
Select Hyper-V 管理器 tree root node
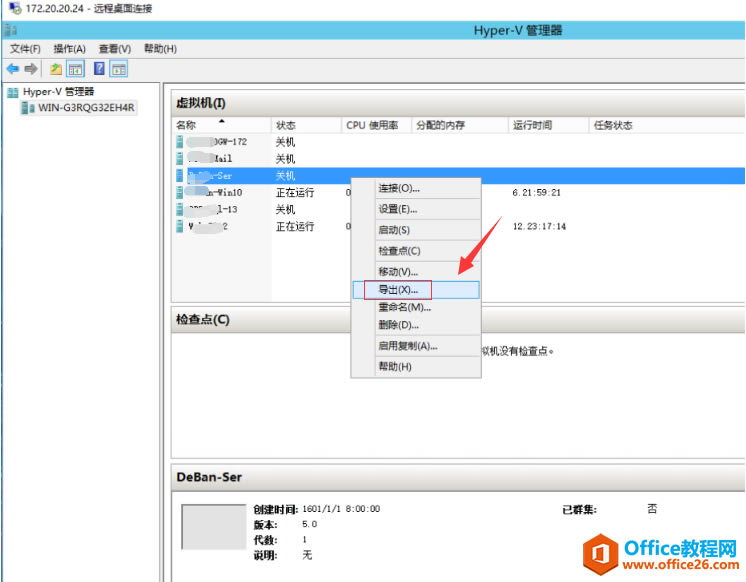tap(59, 92)
